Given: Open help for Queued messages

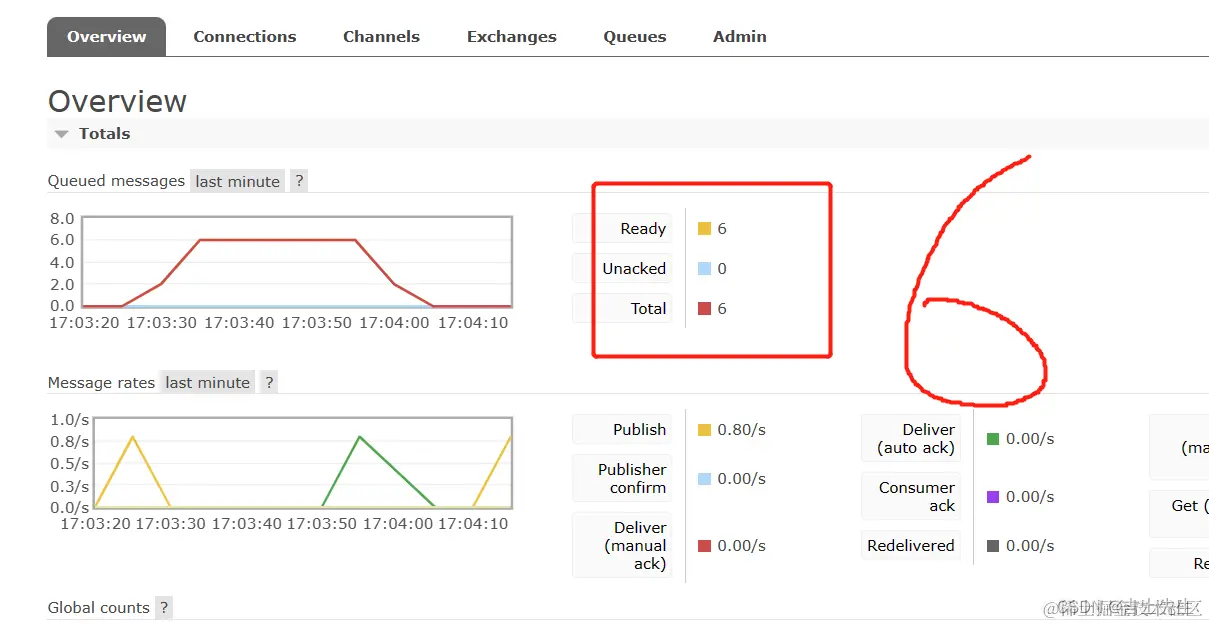Looking at the screenshot, I should pyautogui.click(x=299, y=181).
